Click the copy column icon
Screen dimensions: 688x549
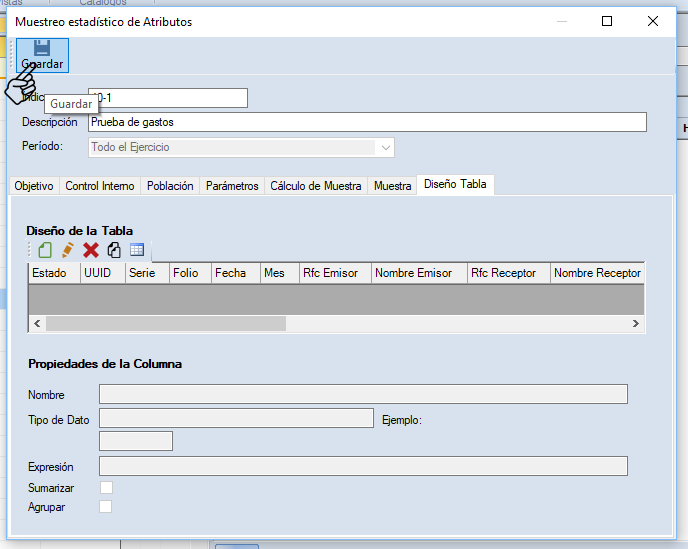point(114,250)
